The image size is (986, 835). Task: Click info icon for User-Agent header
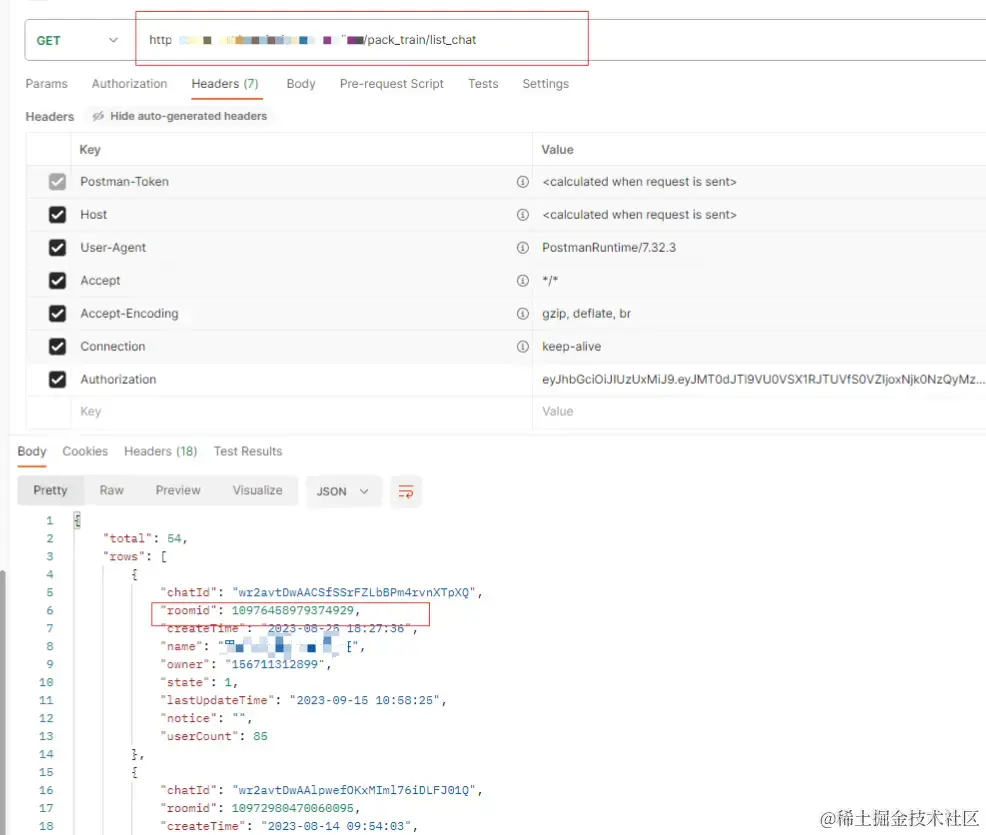(523, 248)
